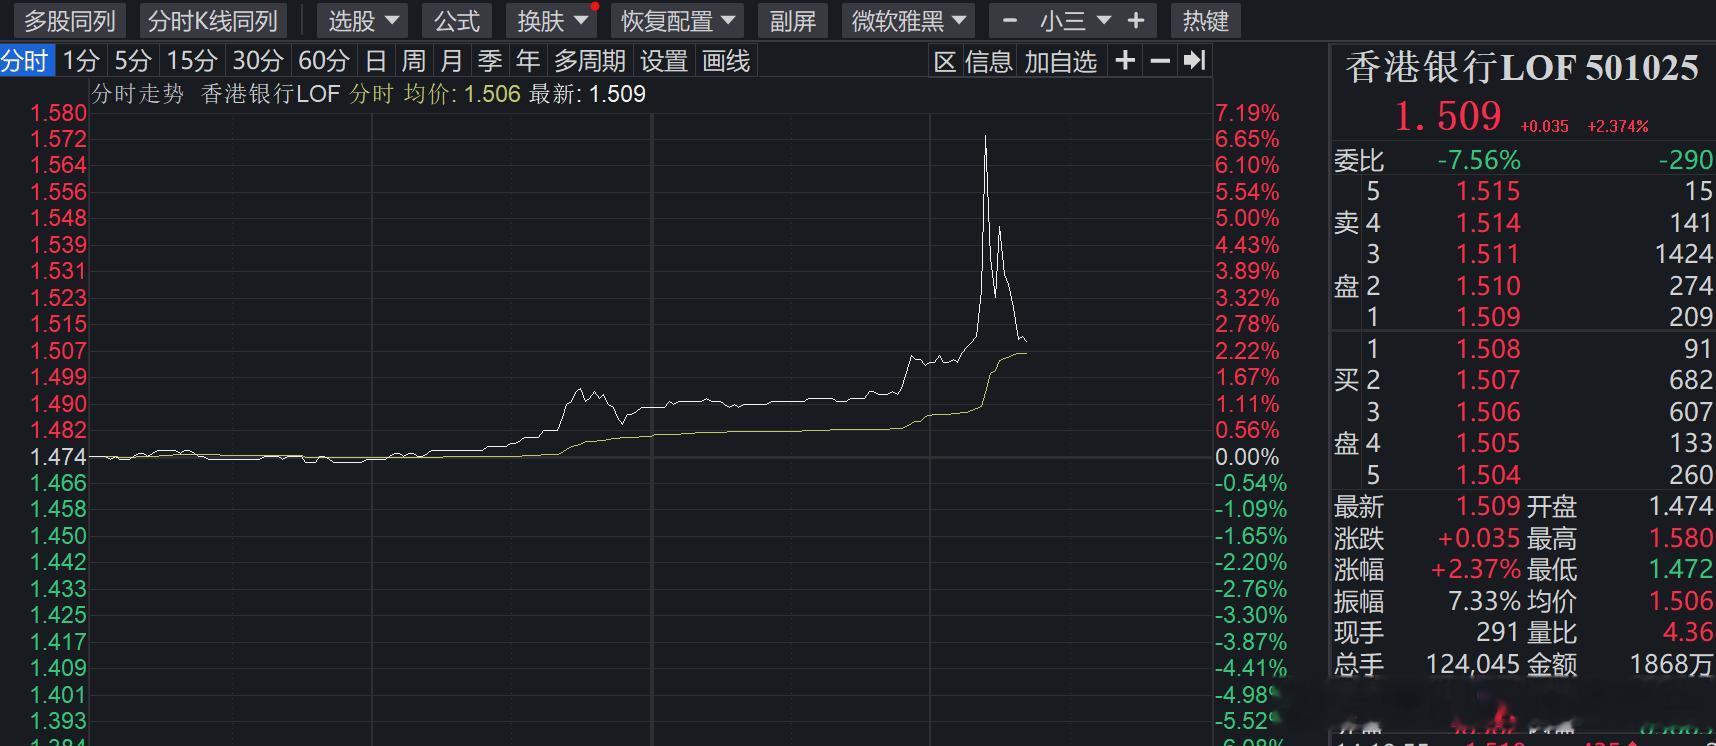Select buy level 1 price 1.508
Image resolution: width=1716 pixels, height=746 pixels.
pyautogui.click(x=1487, y=349)
